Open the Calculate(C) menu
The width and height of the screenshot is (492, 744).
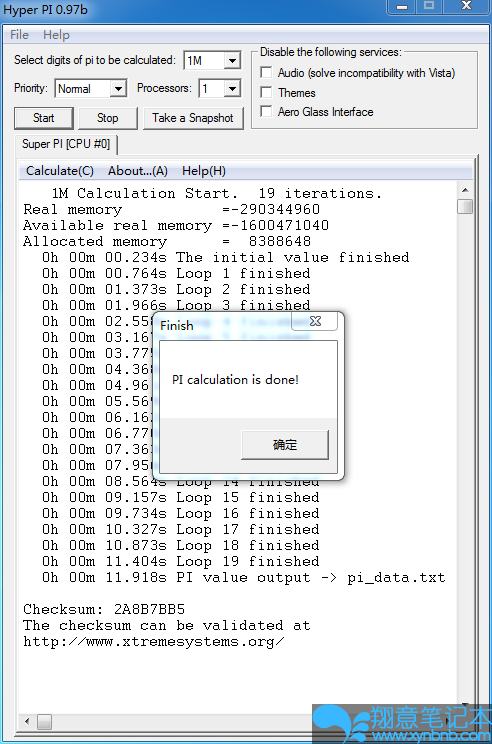[x=60, y=171]
